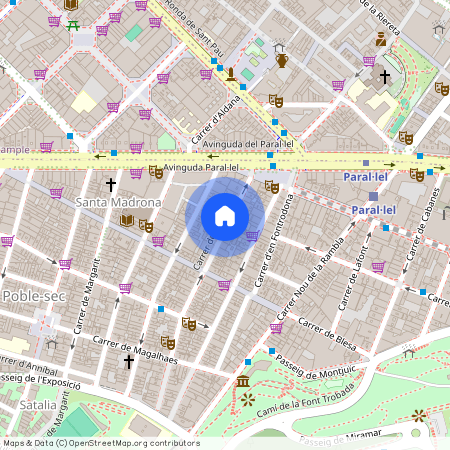Click the theatre masks right of Paral·lel station label
Image resolution: width=450 pixels, height=450 pixels.
tap(417, 175)
